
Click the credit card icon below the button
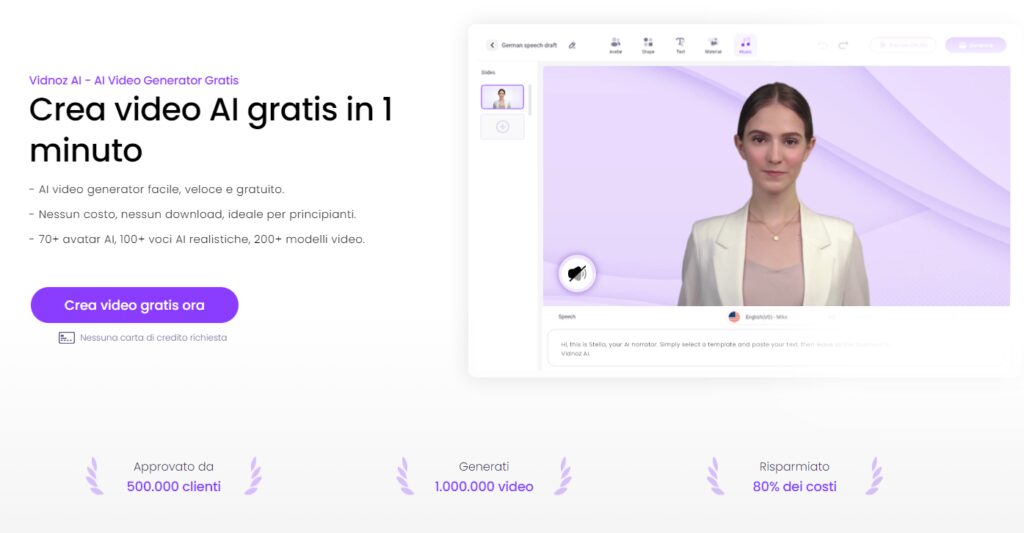click(x=67, y=338)
